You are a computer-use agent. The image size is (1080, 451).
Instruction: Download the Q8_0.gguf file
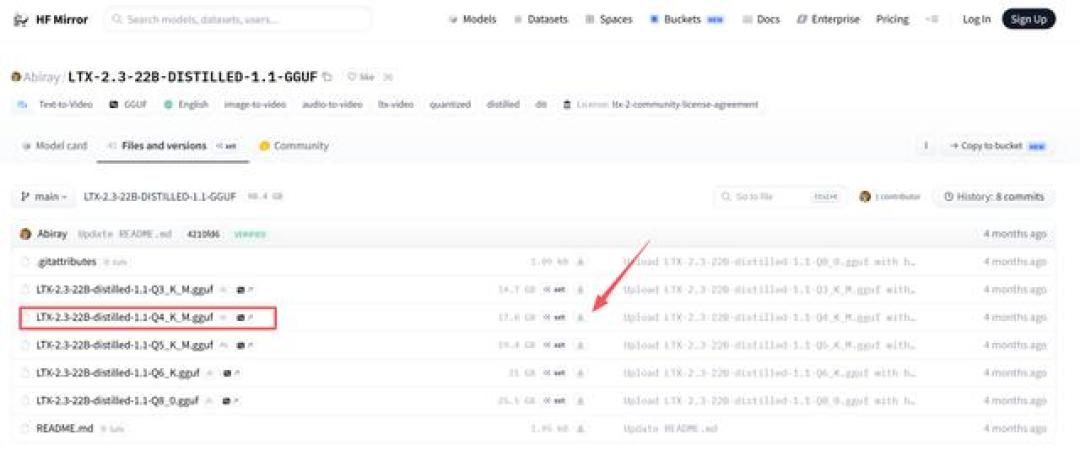click(x=580, y=400)
